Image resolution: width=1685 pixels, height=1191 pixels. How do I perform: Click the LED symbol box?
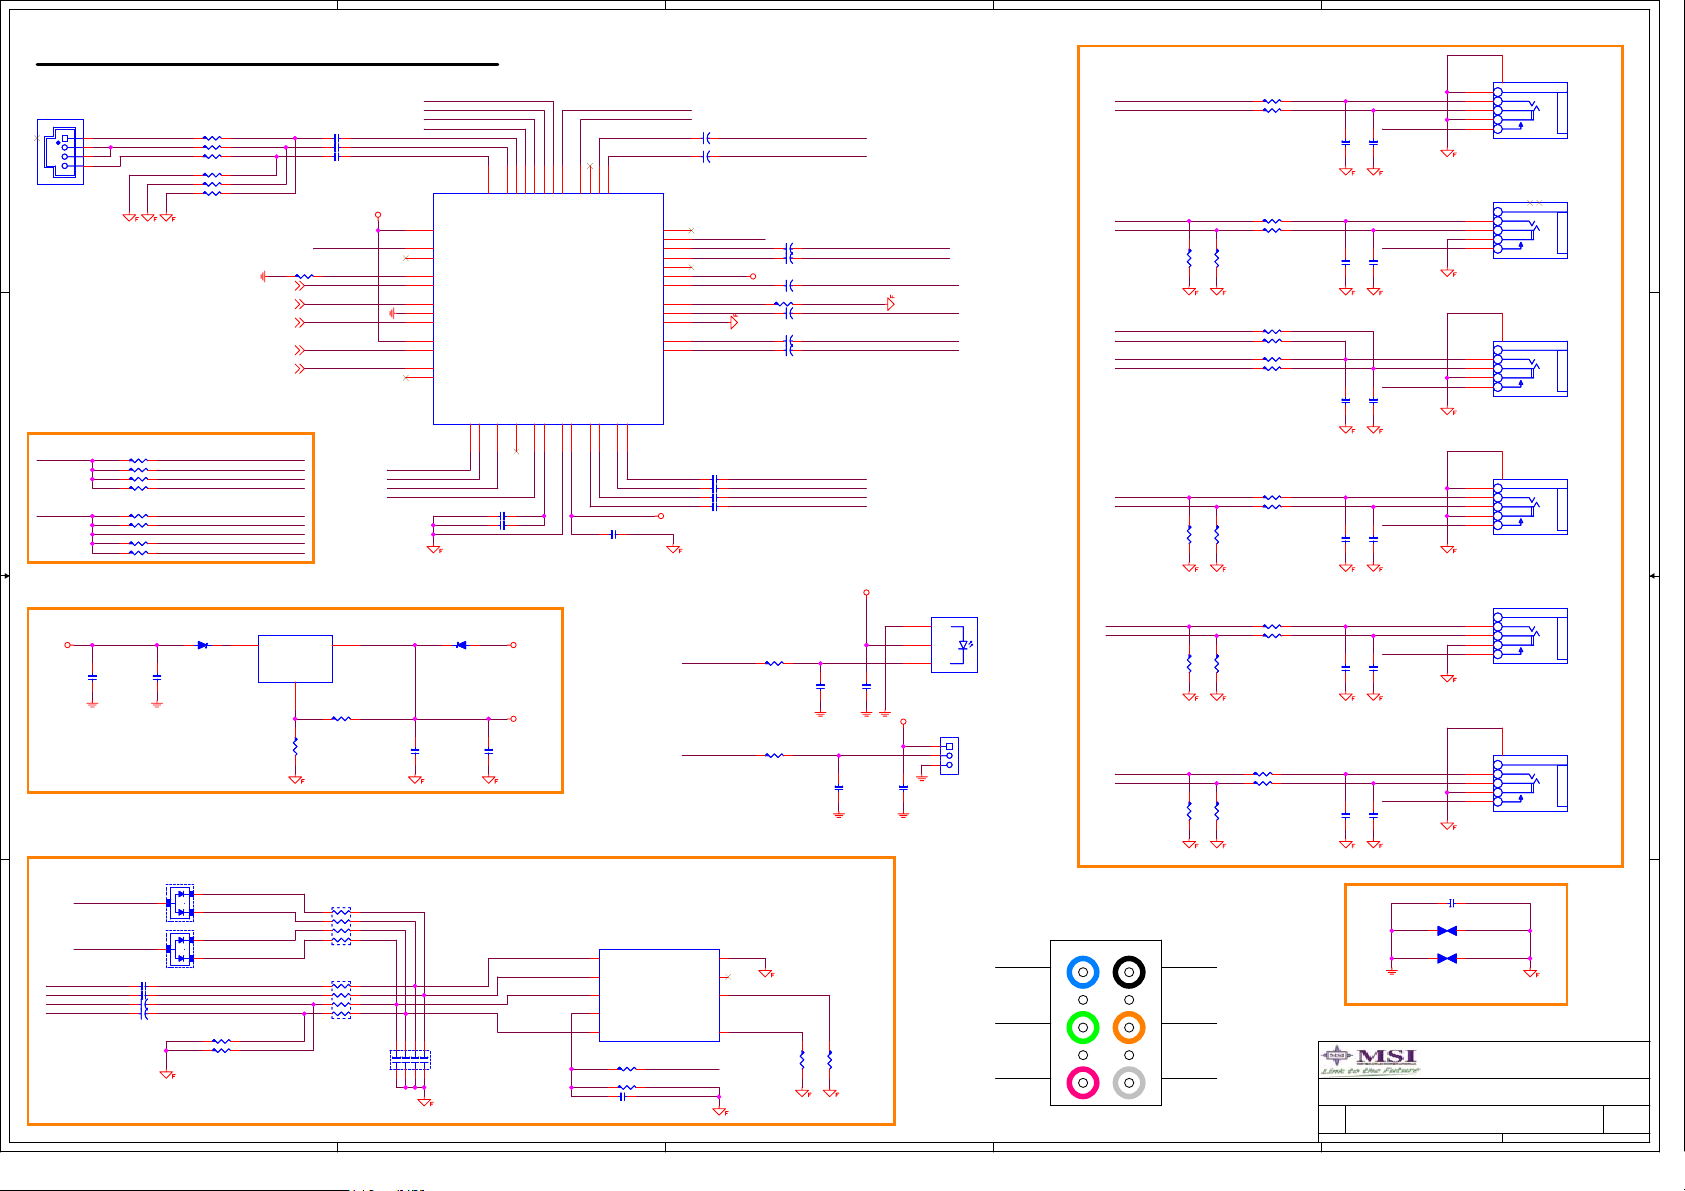click(954, 645)
